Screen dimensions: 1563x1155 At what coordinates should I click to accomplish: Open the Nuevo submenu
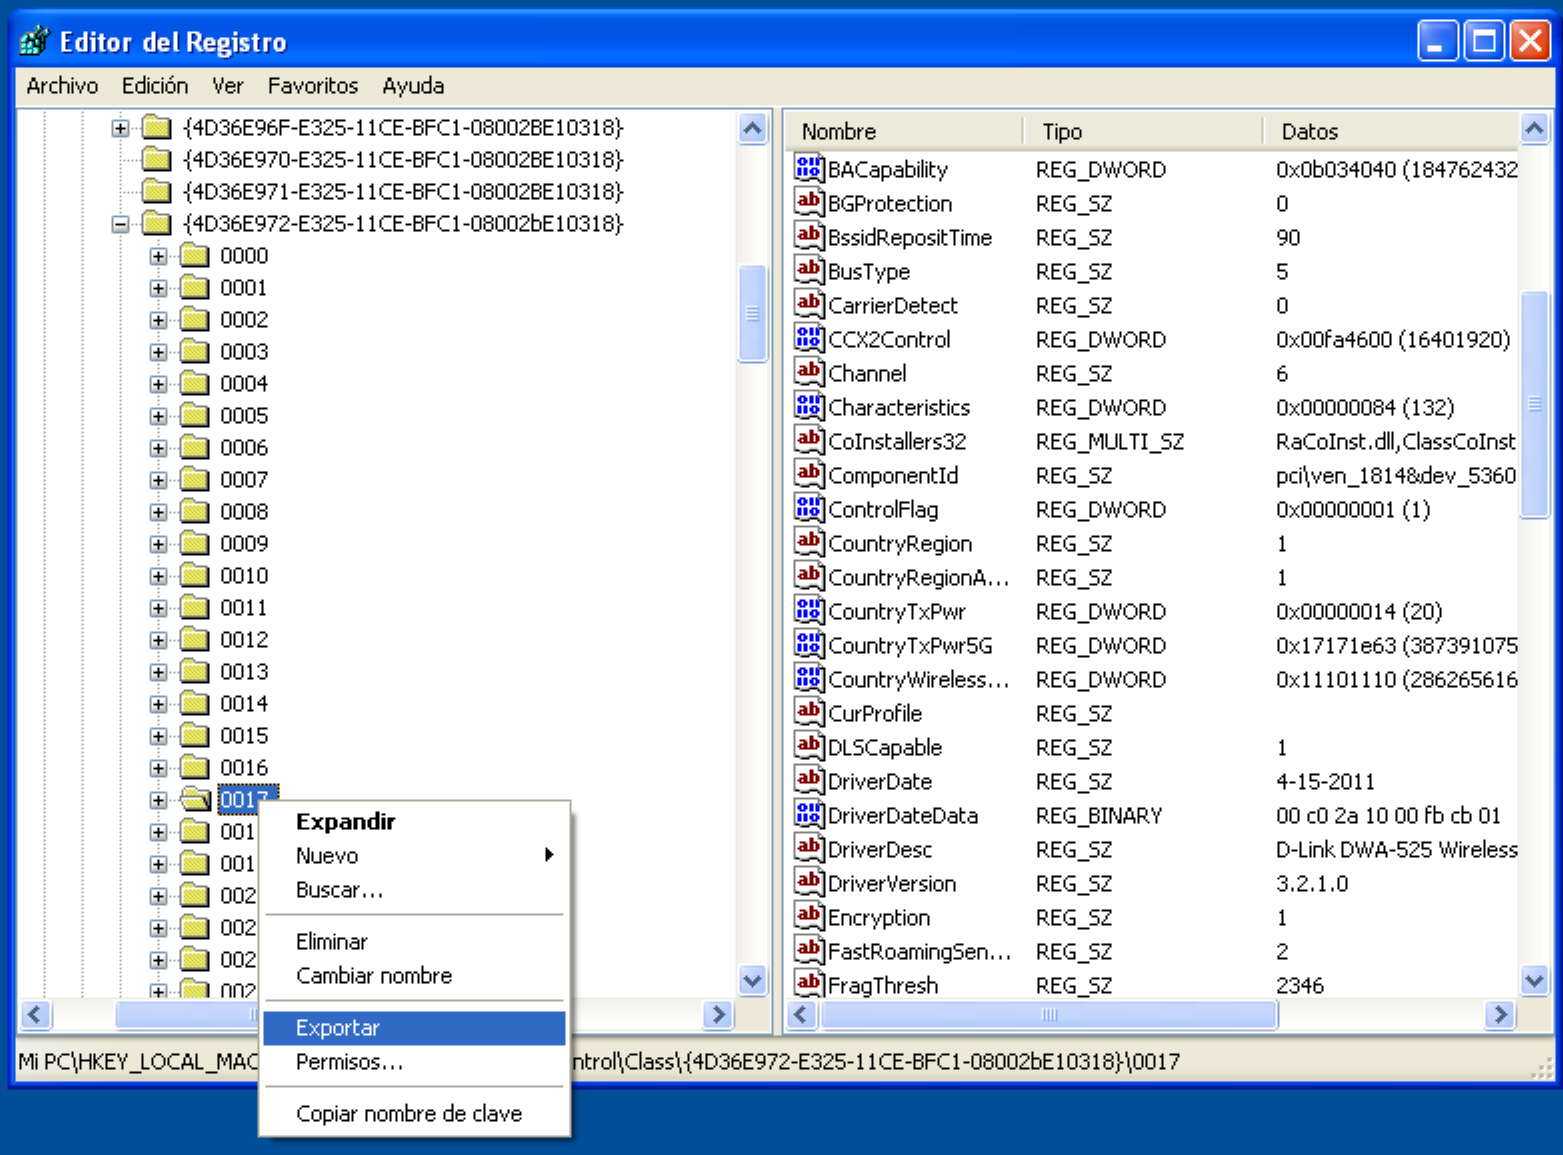(327, 855)
